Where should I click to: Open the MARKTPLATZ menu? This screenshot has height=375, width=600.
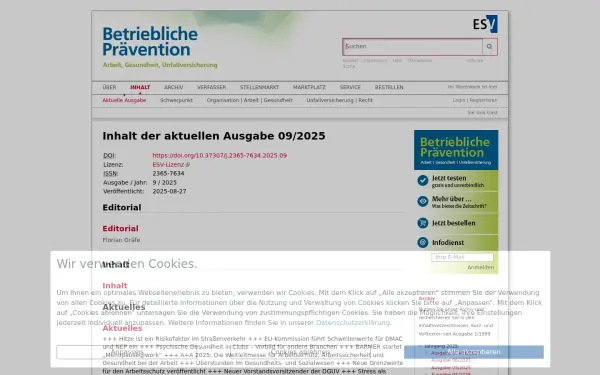309,87
